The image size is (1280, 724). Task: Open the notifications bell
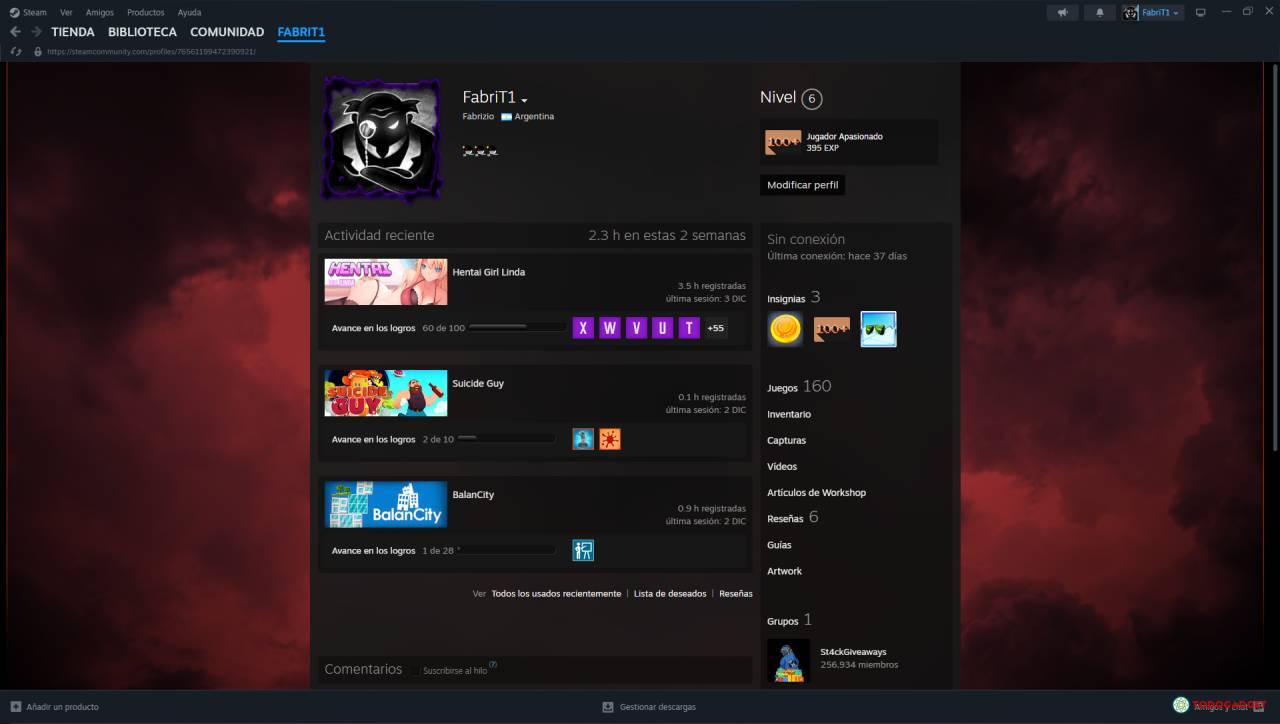point(1100,12)
